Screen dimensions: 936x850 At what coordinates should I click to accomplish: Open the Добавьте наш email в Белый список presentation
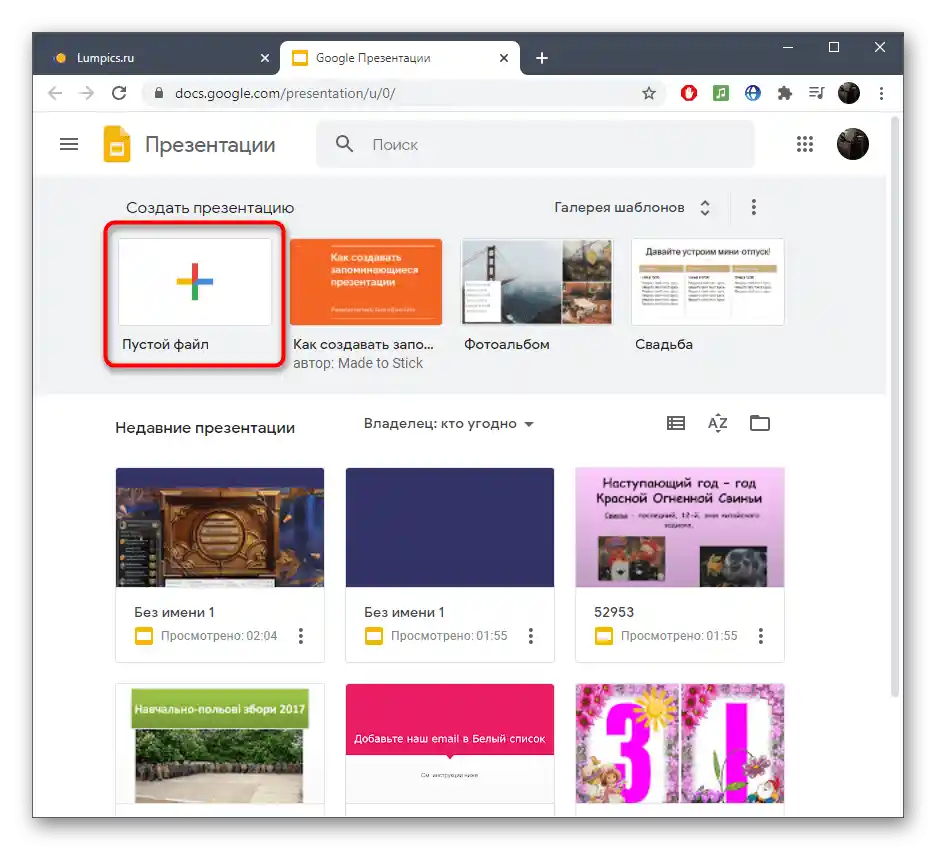pos(449,744)
